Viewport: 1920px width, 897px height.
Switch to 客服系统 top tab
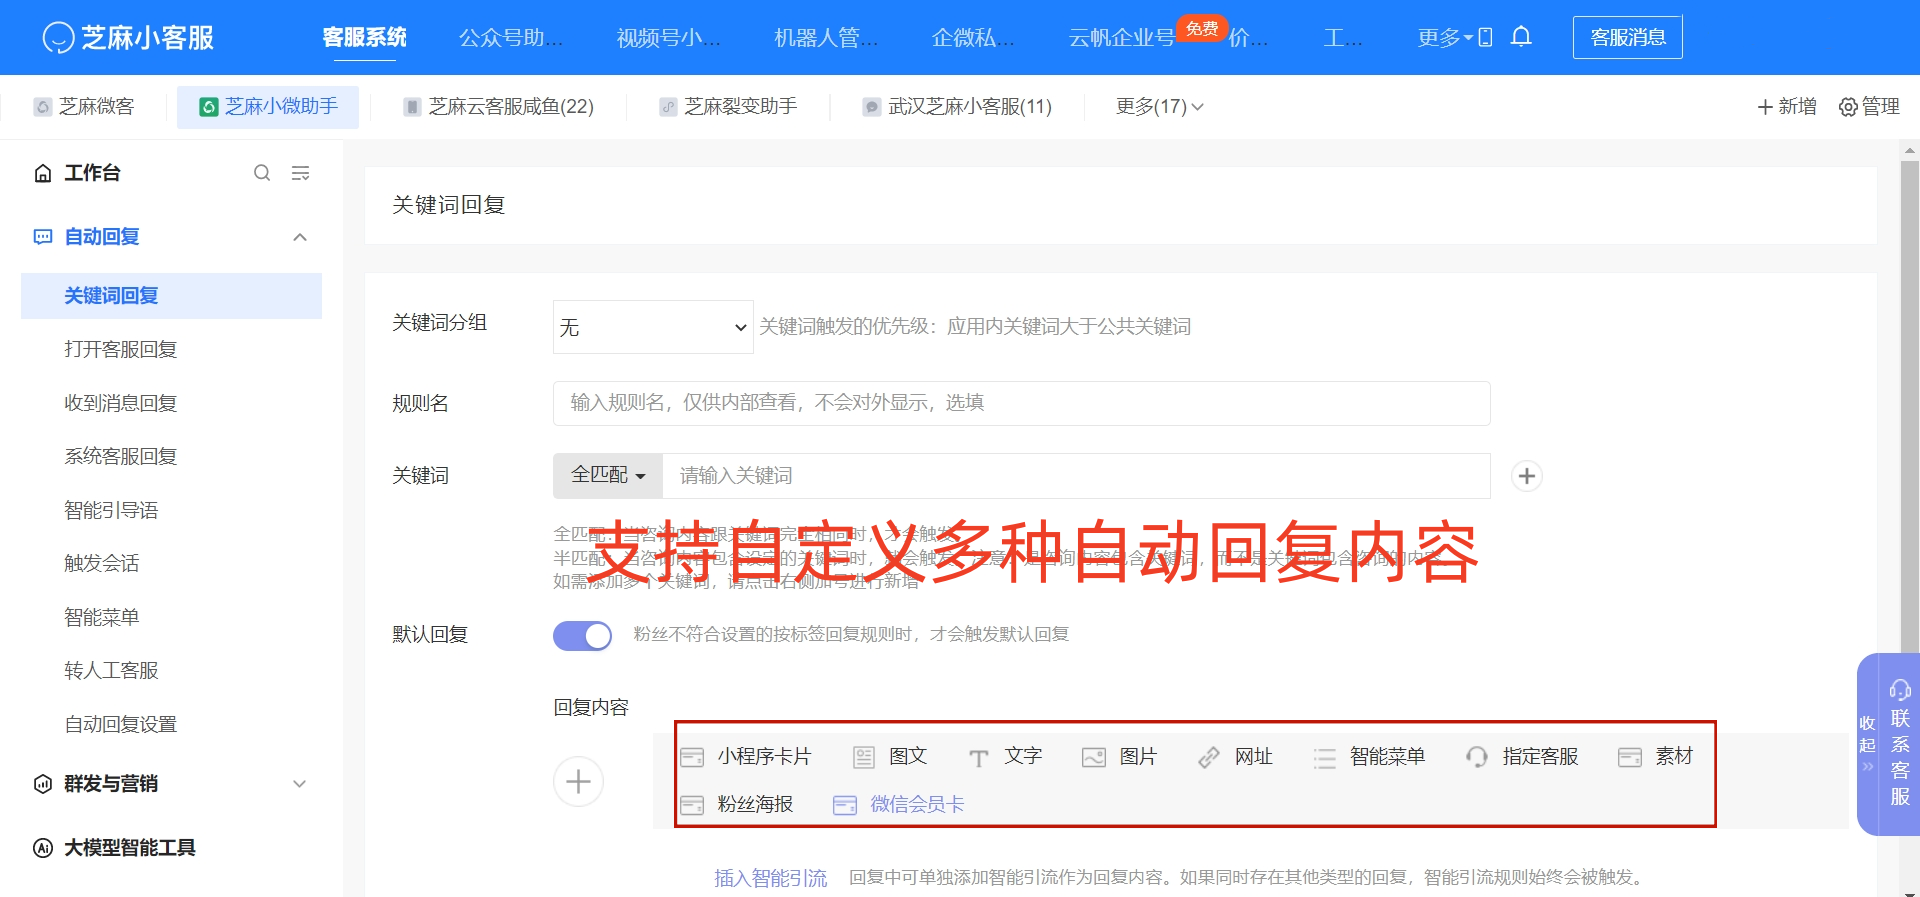coord(365,38)
